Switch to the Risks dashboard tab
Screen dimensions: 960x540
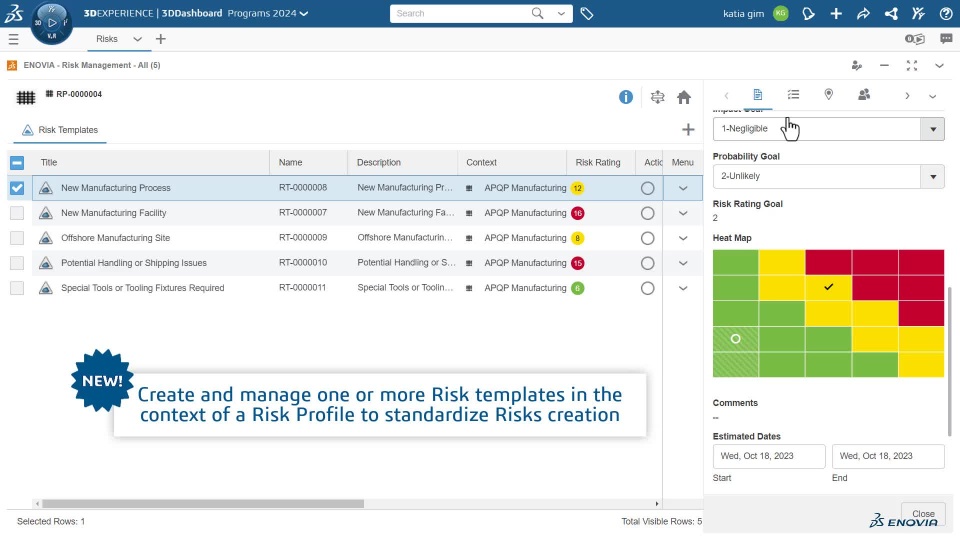point(107,39)
